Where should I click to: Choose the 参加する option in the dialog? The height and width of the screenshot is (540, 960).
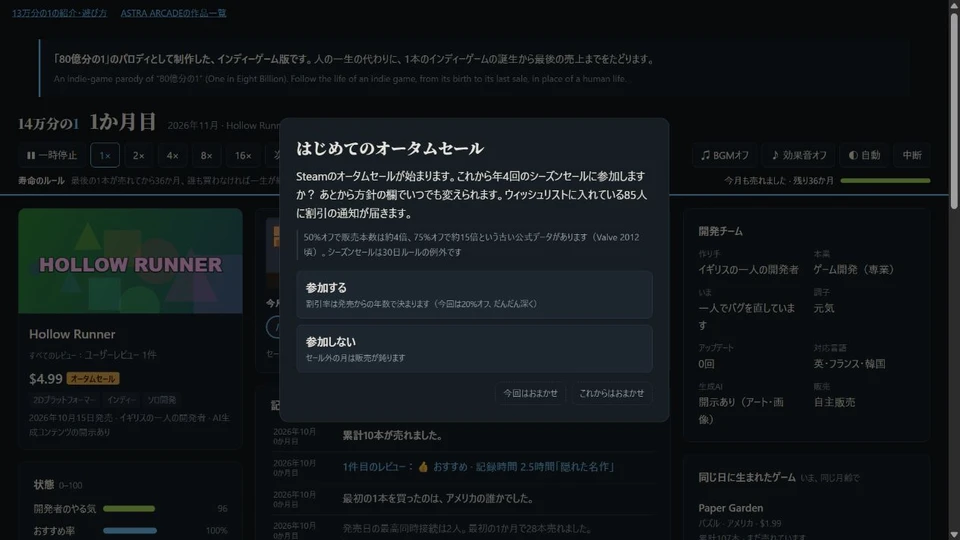point(474,294)
